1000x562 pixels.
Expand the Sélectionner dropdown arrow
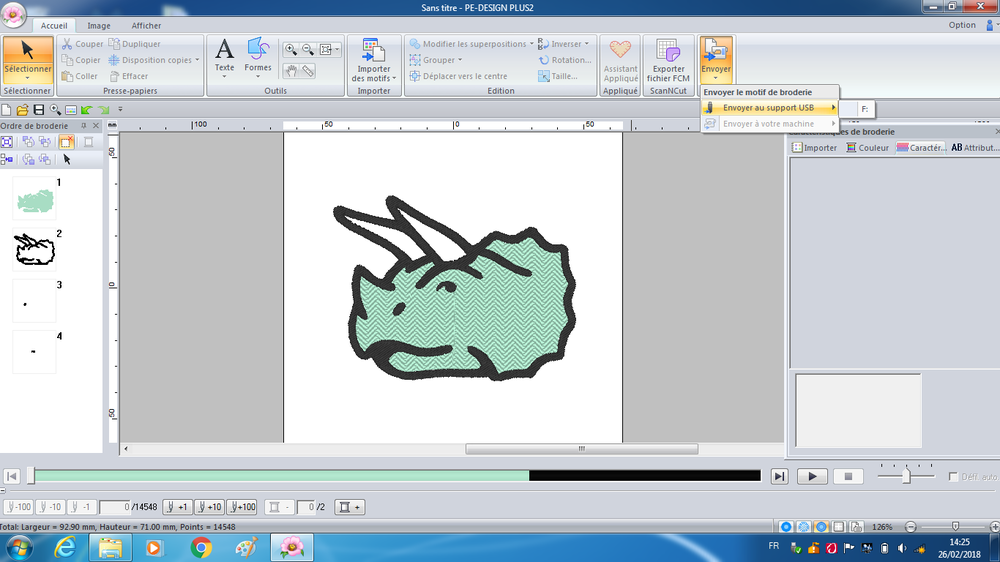(27, 78)
